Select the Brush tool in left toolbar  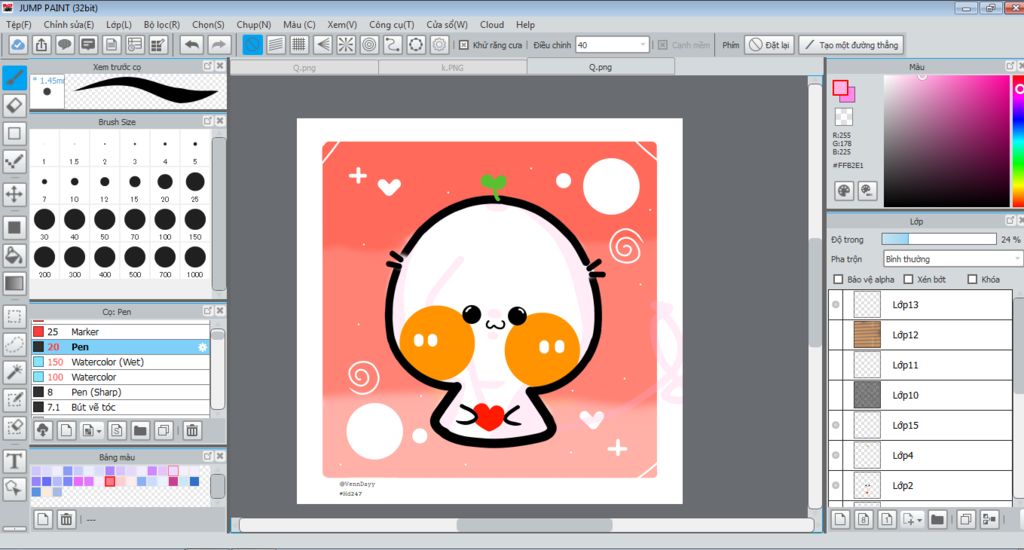coord(14,78)
